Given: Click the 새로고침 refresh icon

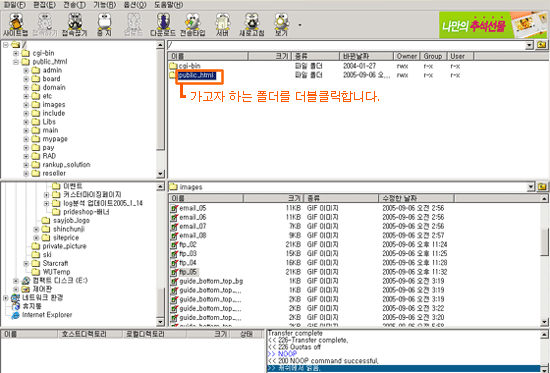Looking at the screenshot, I should 251,25.
